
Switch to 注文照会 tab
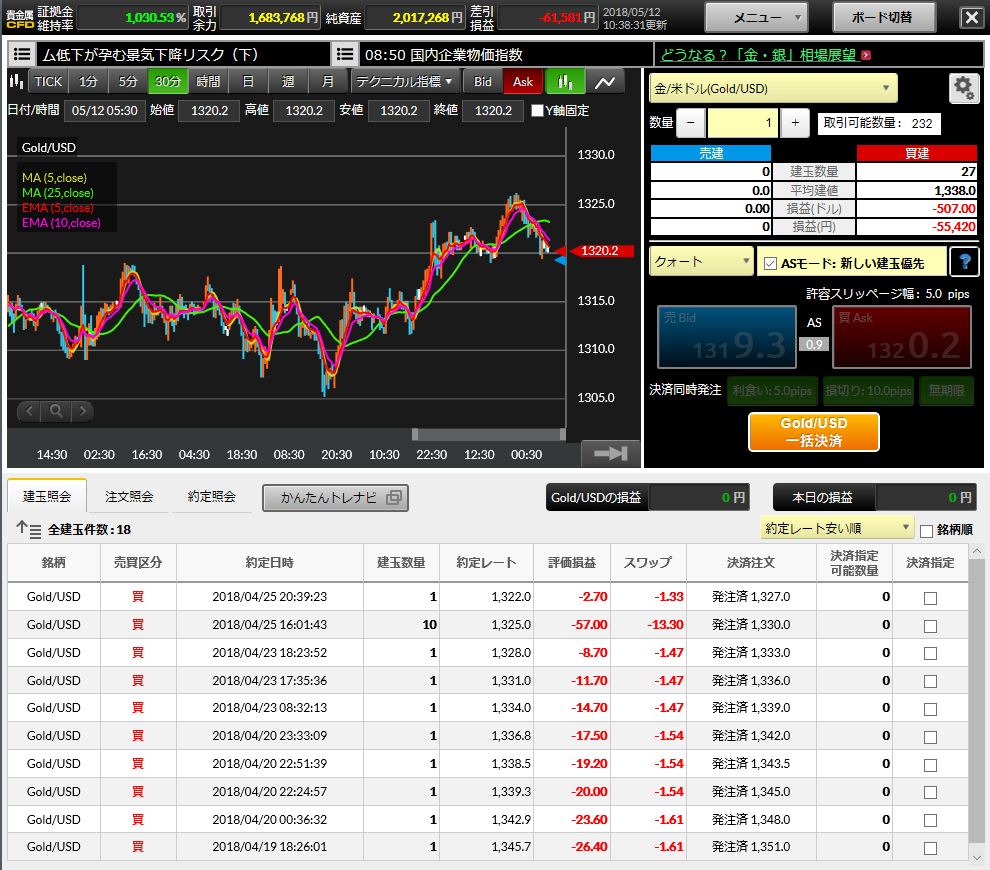tap(129, 496)
